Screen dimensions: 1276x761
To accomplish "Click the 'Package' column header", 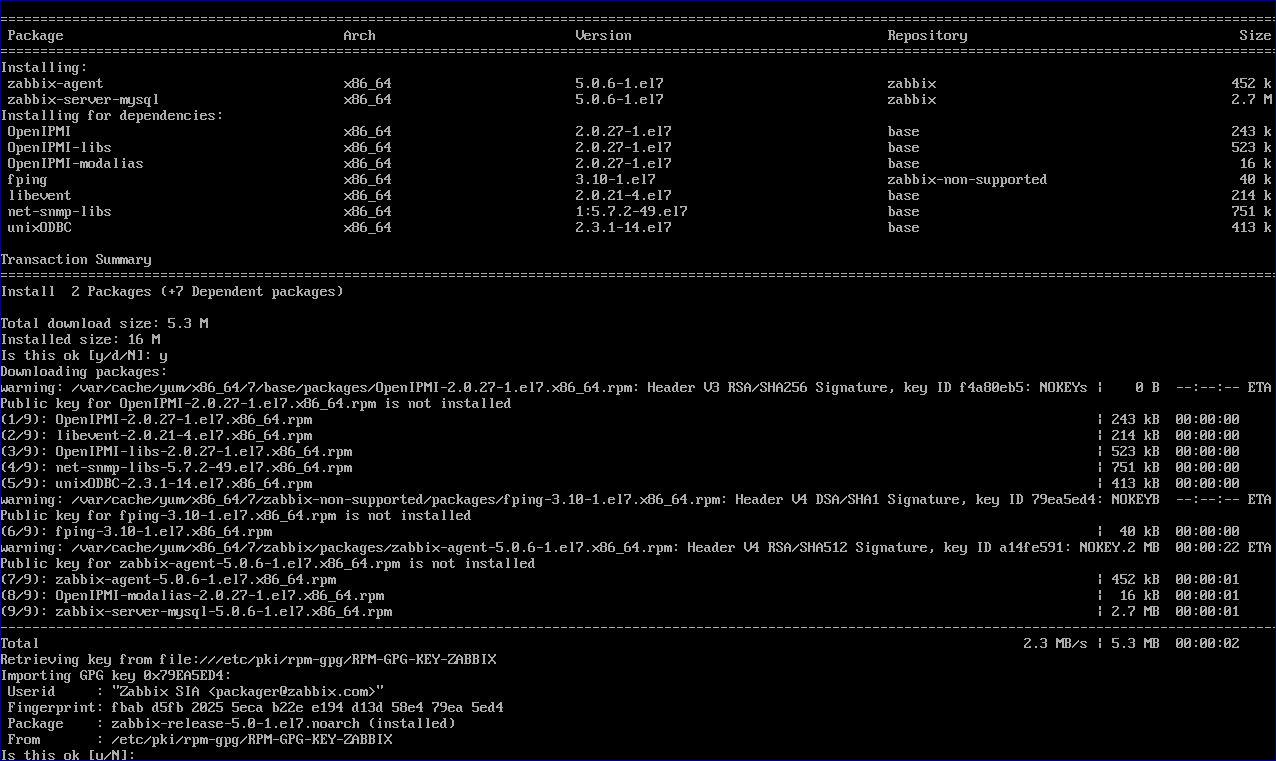I will click(35, 36).
